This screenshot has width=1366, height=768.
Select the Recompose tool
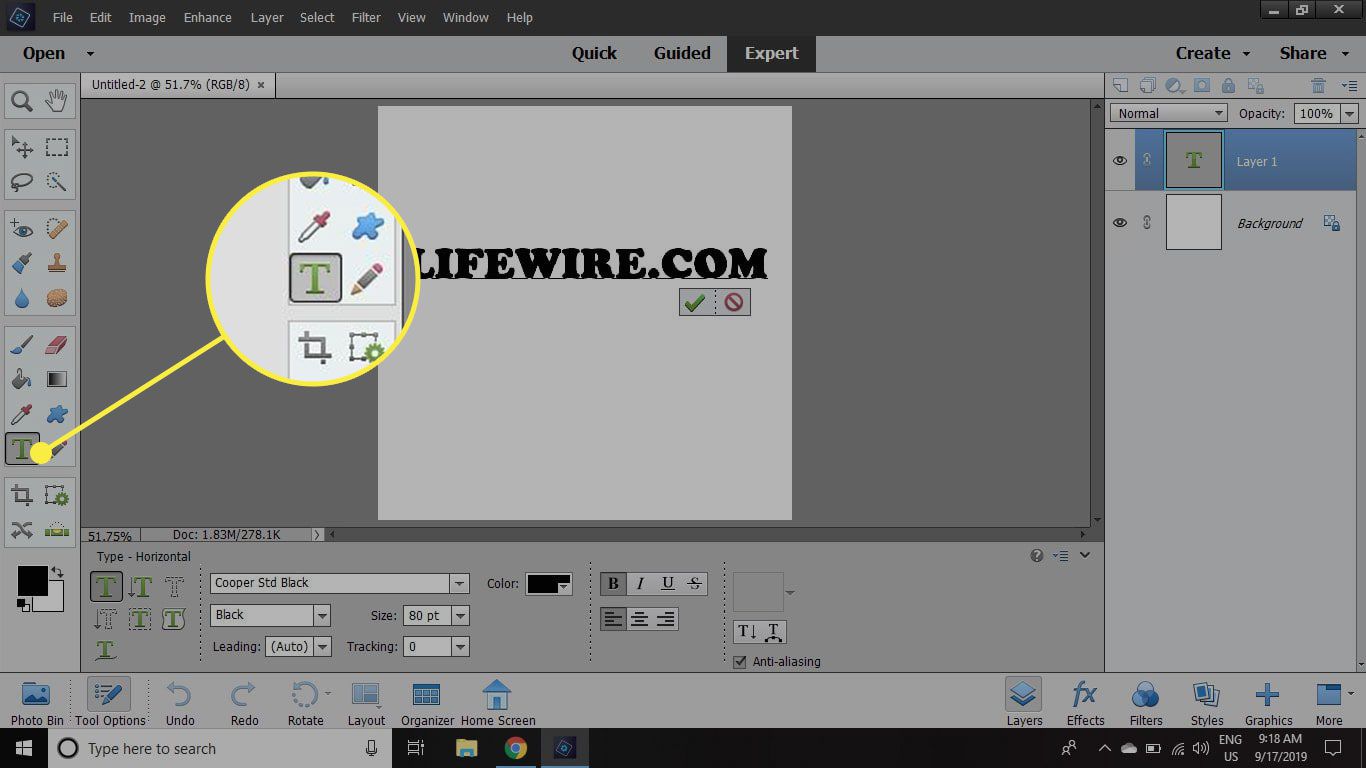coord(57,496)
